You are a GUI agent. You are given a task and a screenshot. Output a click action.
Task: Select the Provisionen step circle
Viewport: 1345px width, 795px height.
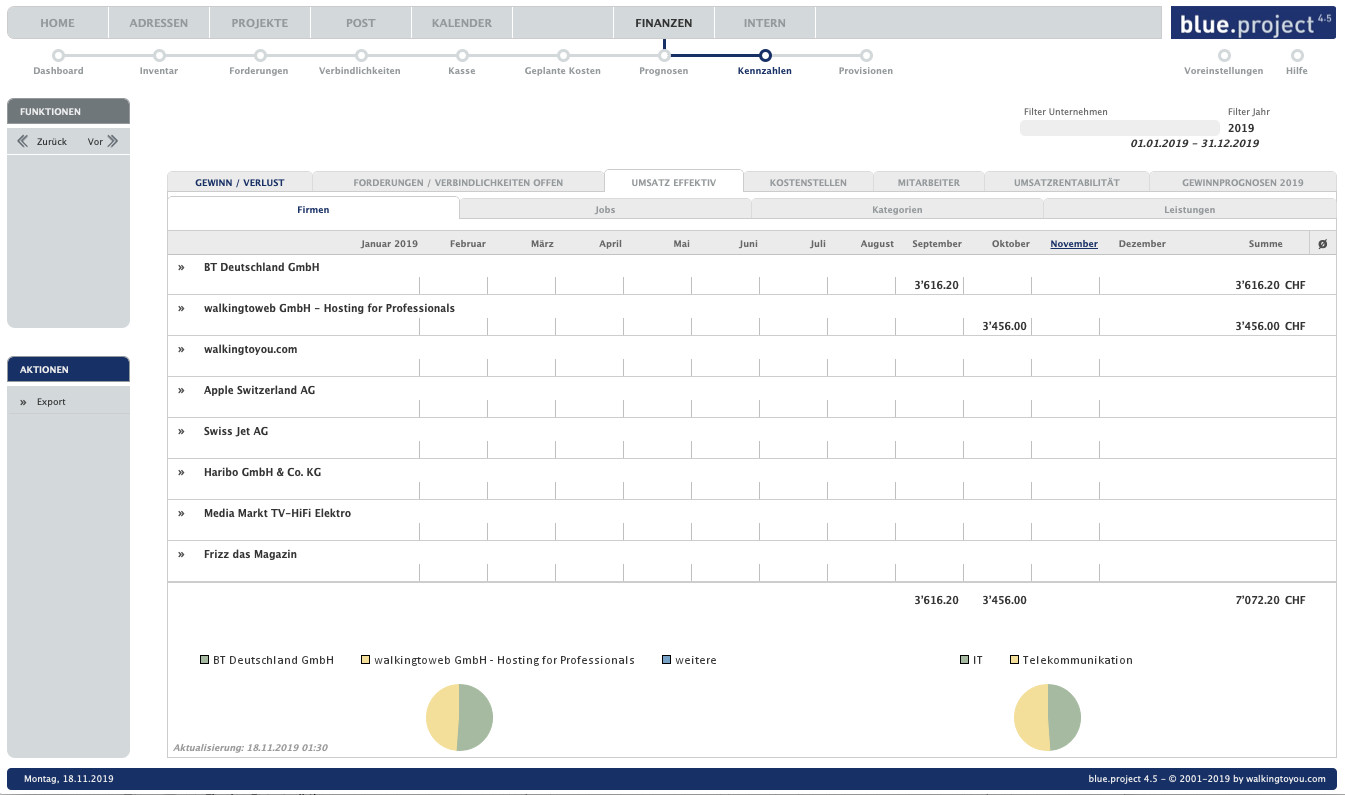[866, 56]
